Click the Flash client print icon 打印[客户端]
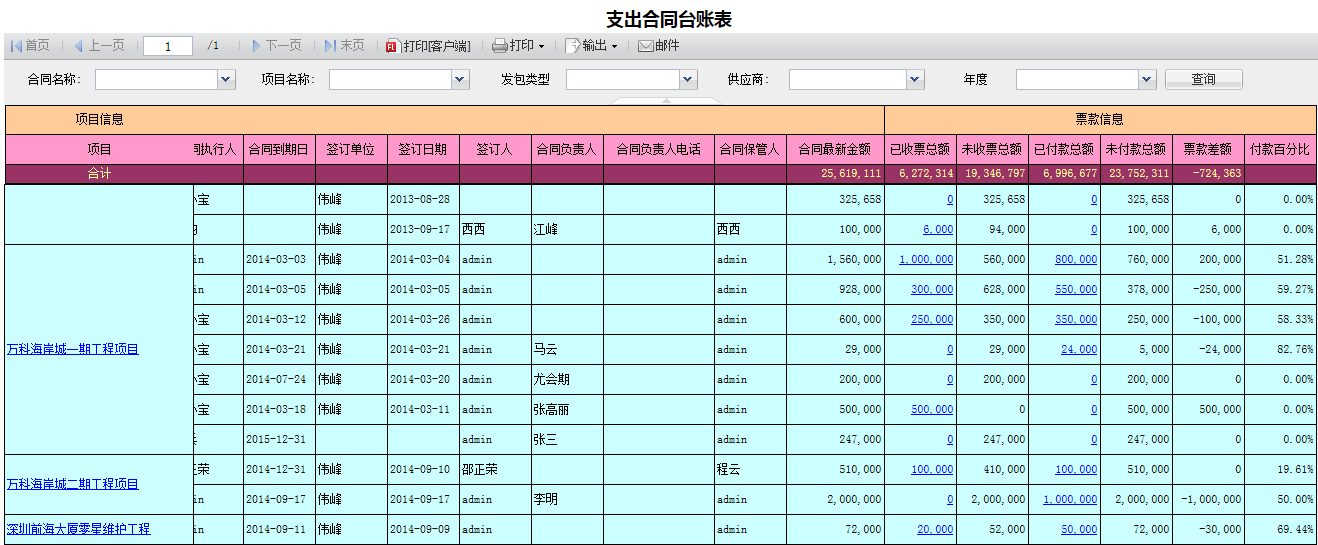 pyautogui.click(x=392, y=46)
